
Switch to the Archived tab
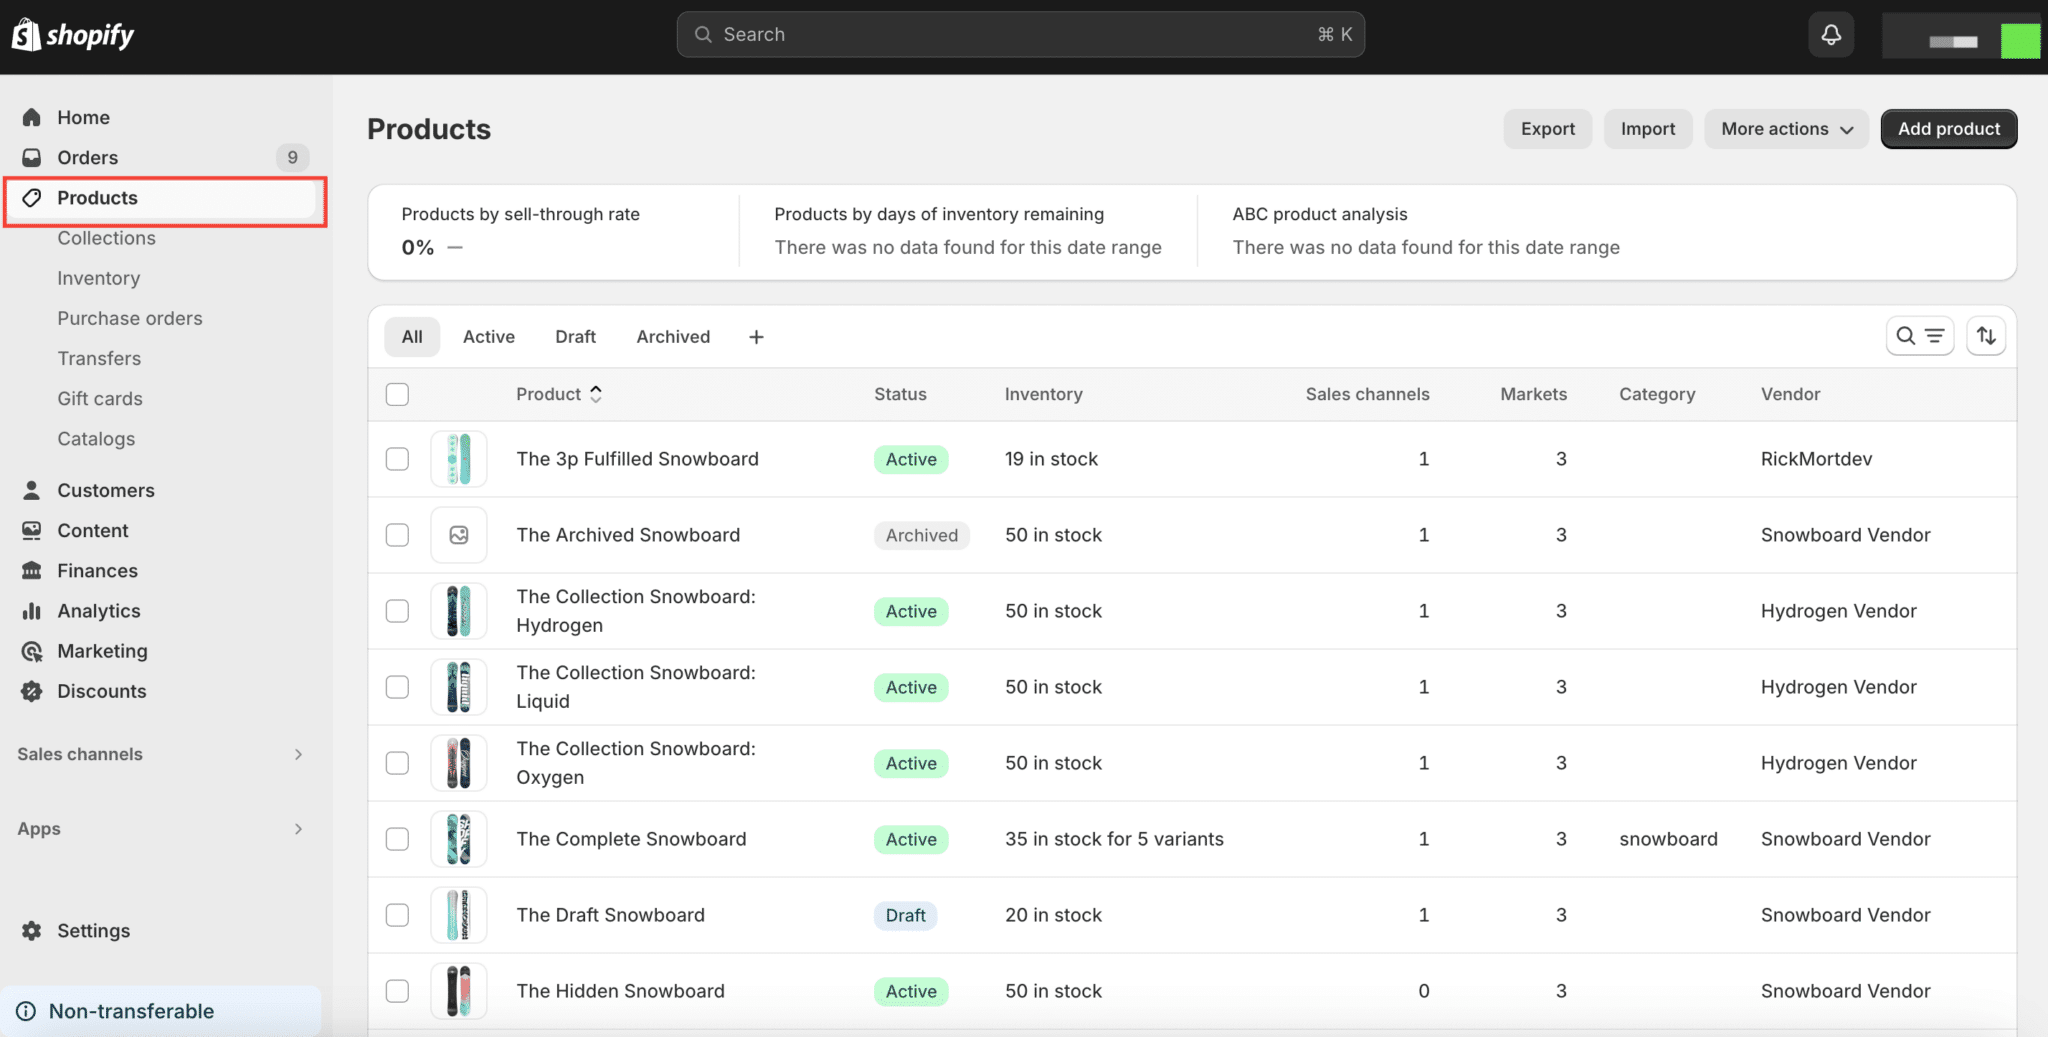[x=673, y=337]
